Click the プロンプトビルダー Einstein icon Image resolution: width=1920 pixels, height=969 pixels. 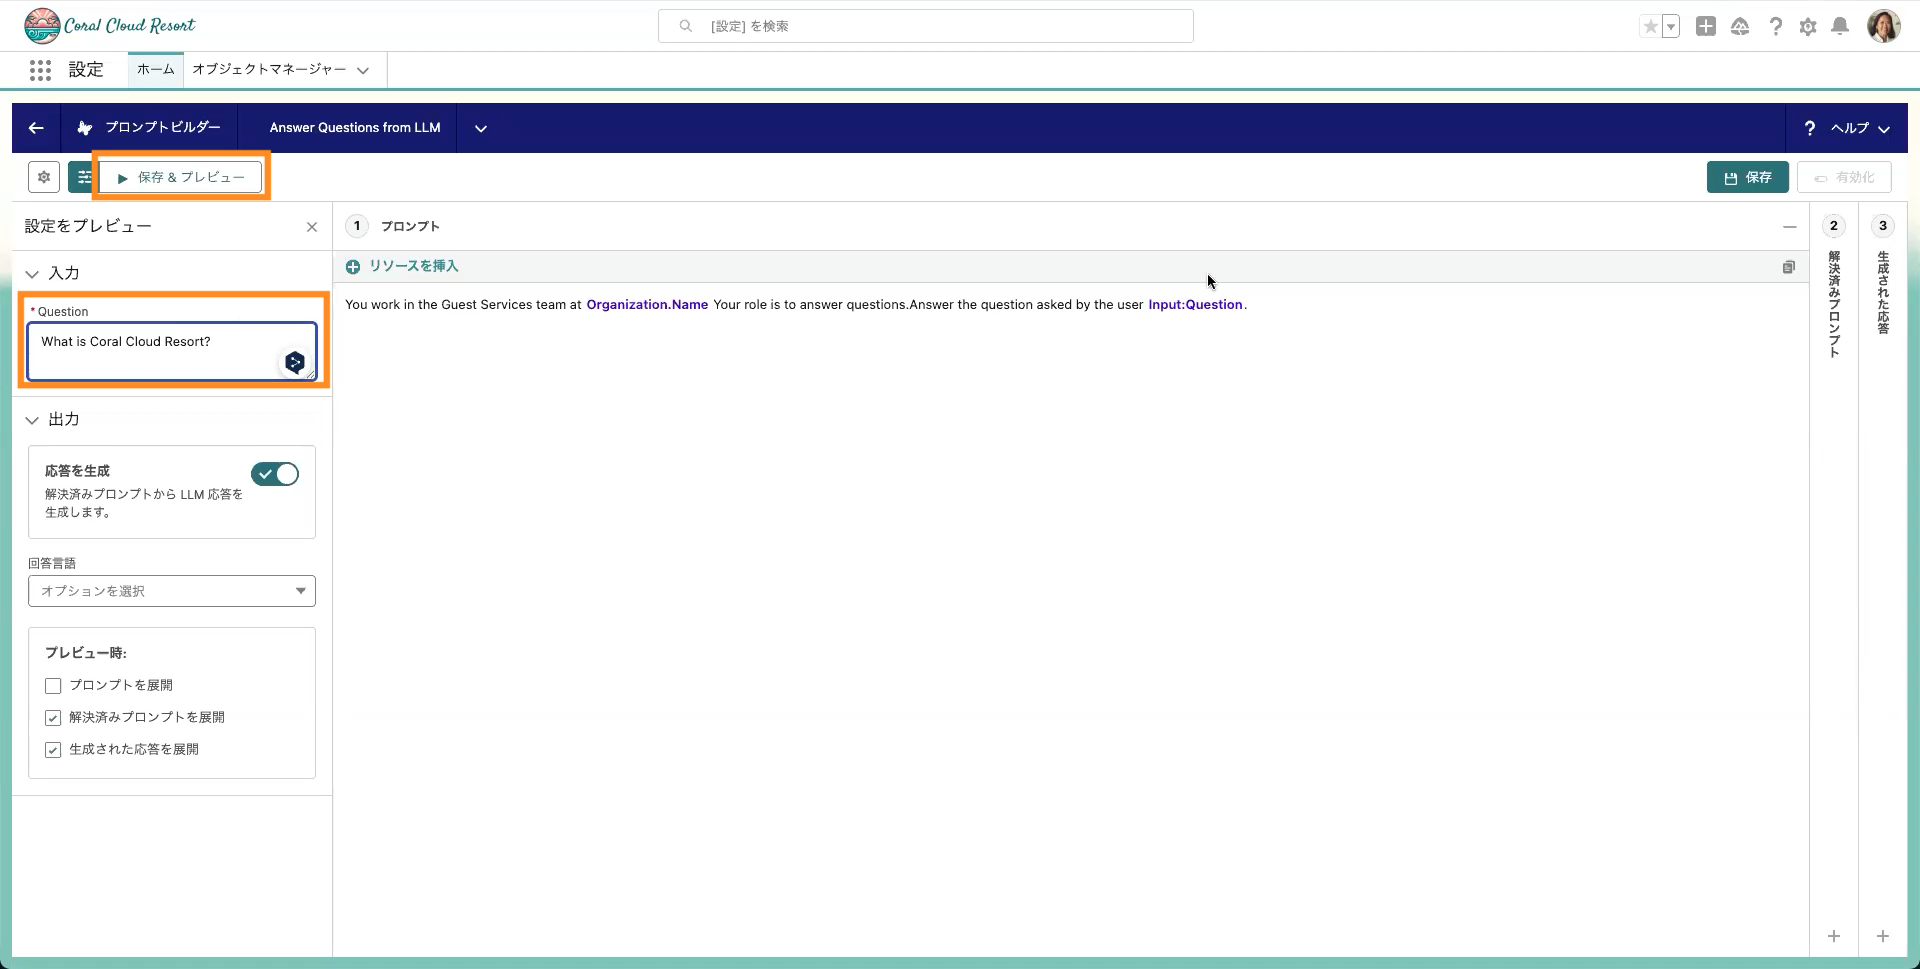(85, 128)
